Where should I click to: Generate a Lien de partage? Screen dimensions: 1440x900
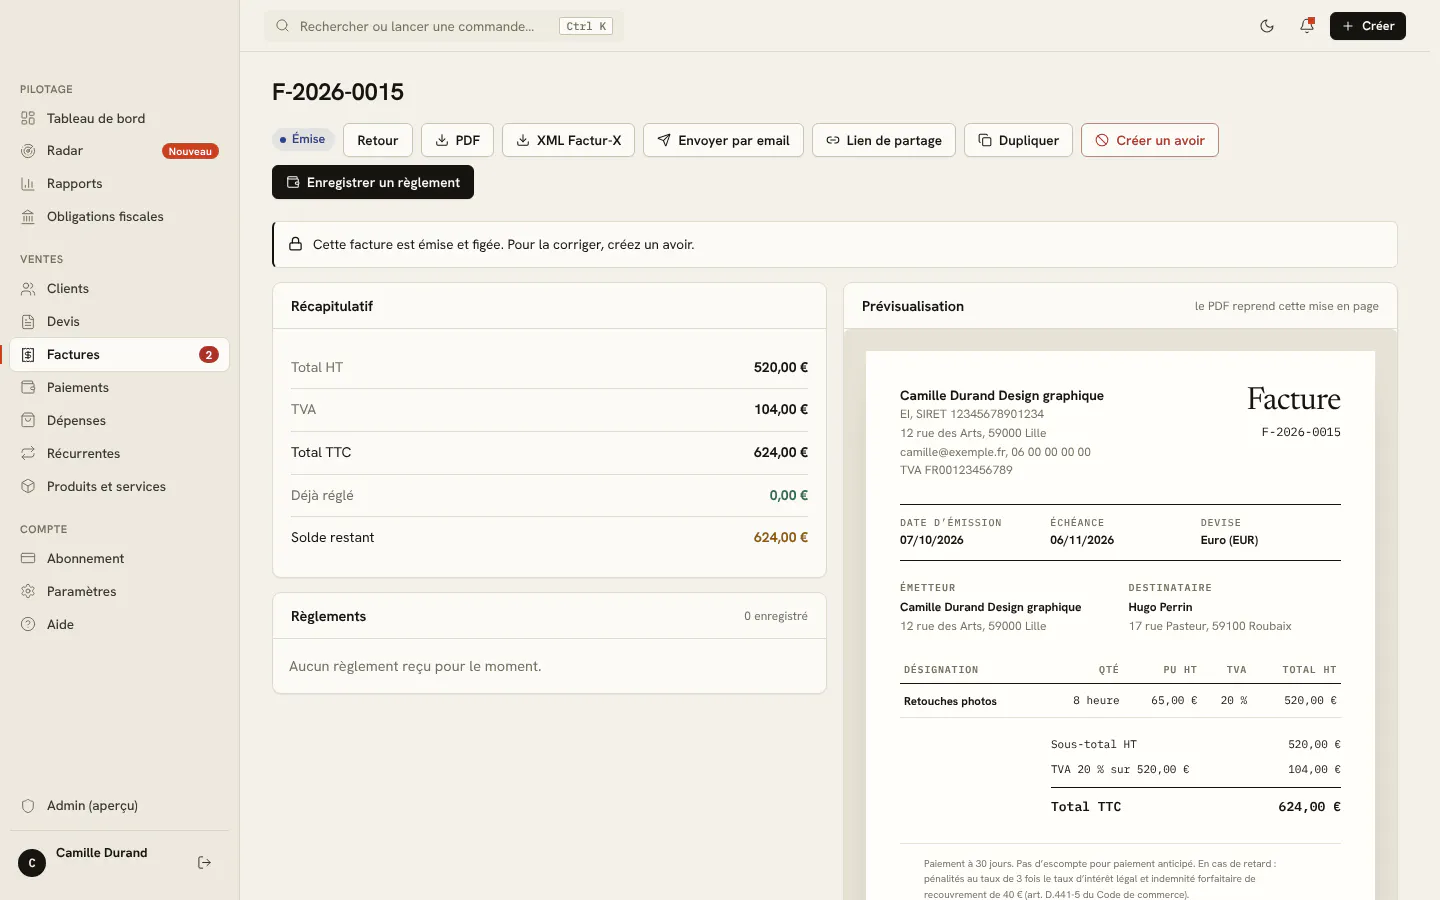(884, 140)
